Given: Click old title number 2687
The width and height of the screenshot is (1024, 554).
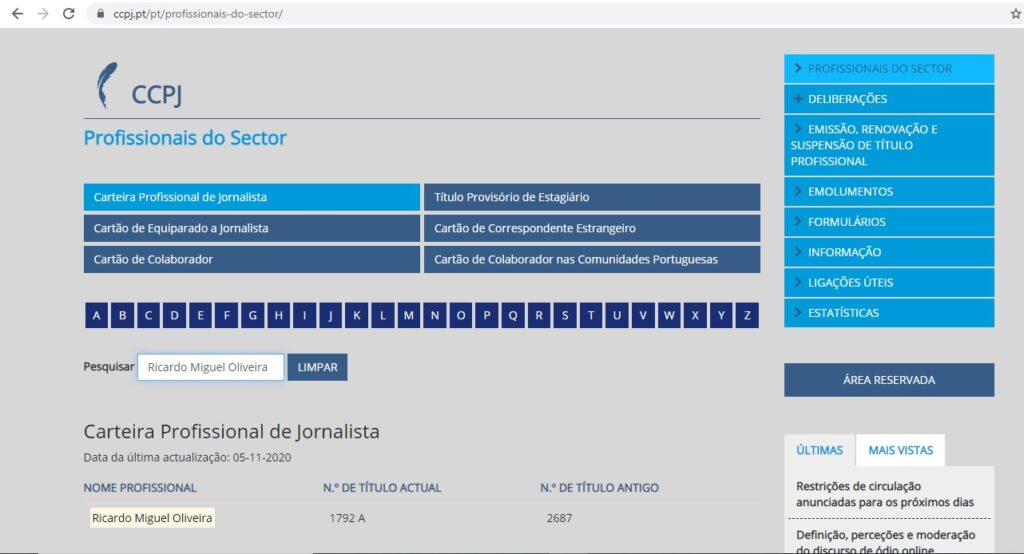Looking at the screenshot, I should coord(559,518).
